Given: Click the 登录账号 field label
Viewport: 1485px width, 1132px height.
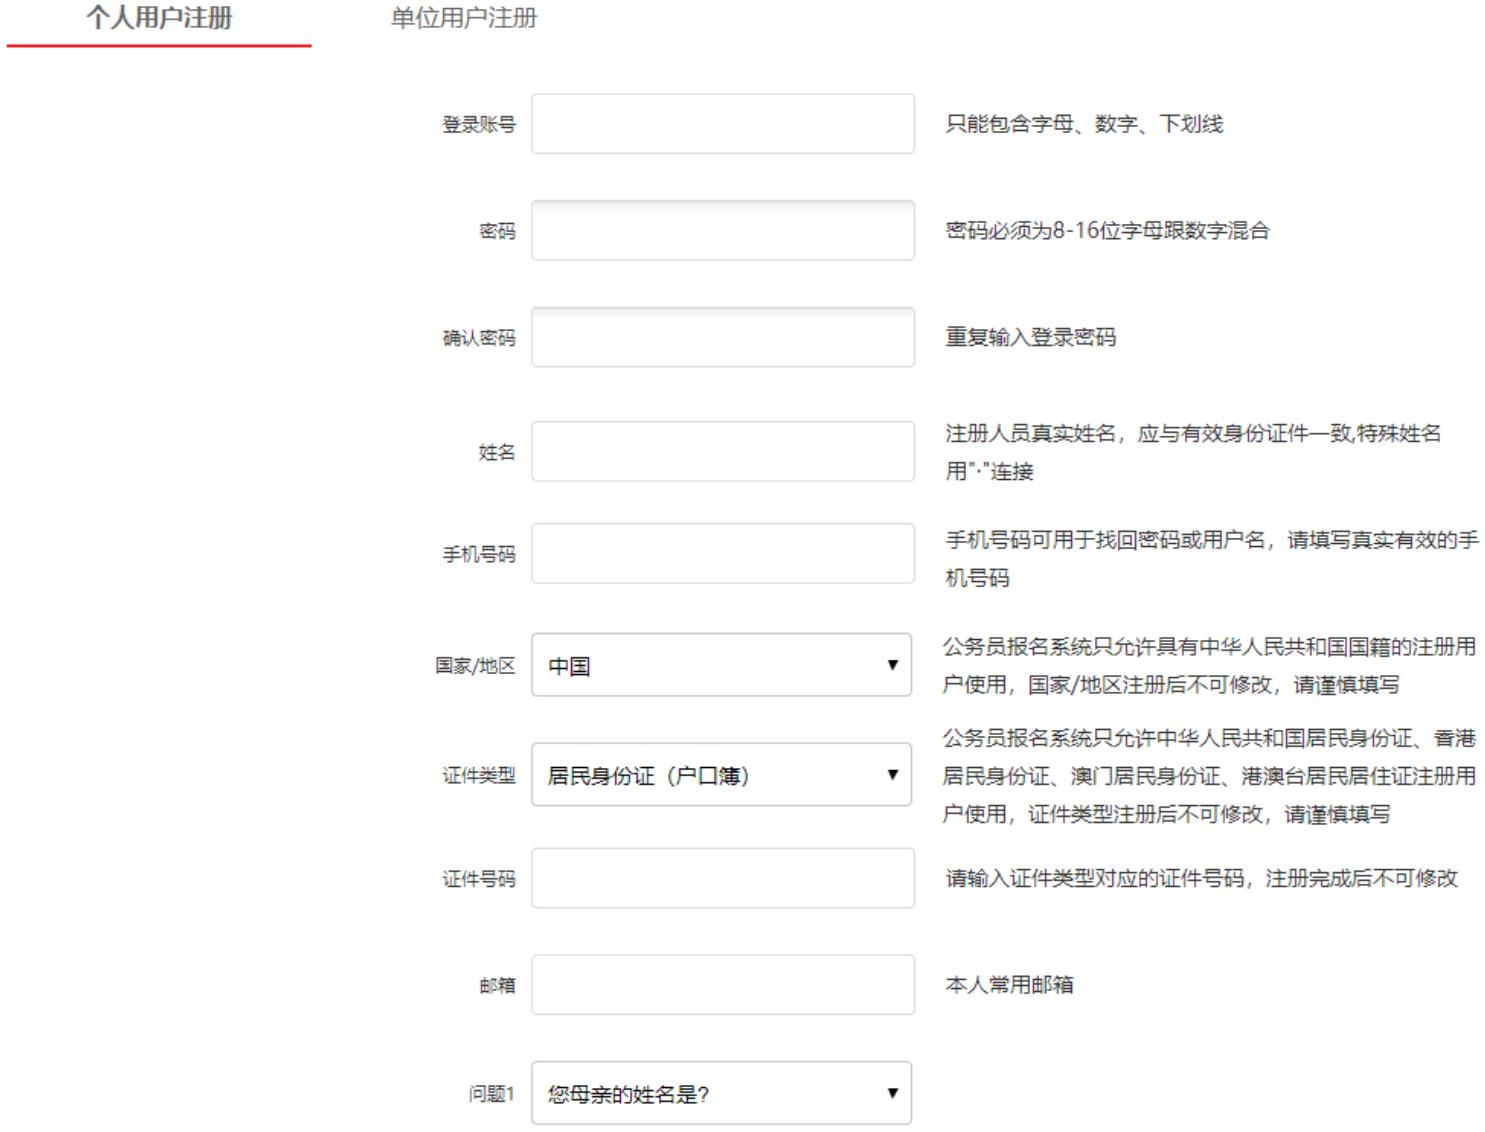Looking at the screenshot, I should click(479, 125).
